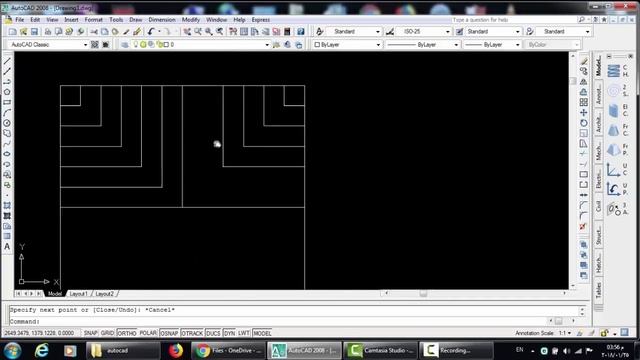Click the horizontal scrollbar thumb below drawing
This screenshot has height=360, width=640.
423,293
